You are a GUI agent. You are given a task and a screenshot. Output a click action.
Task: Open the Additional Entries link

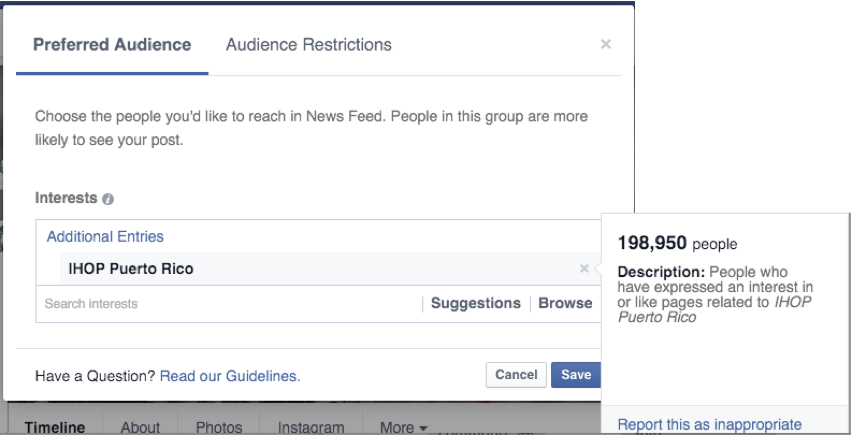pos(105,237)
